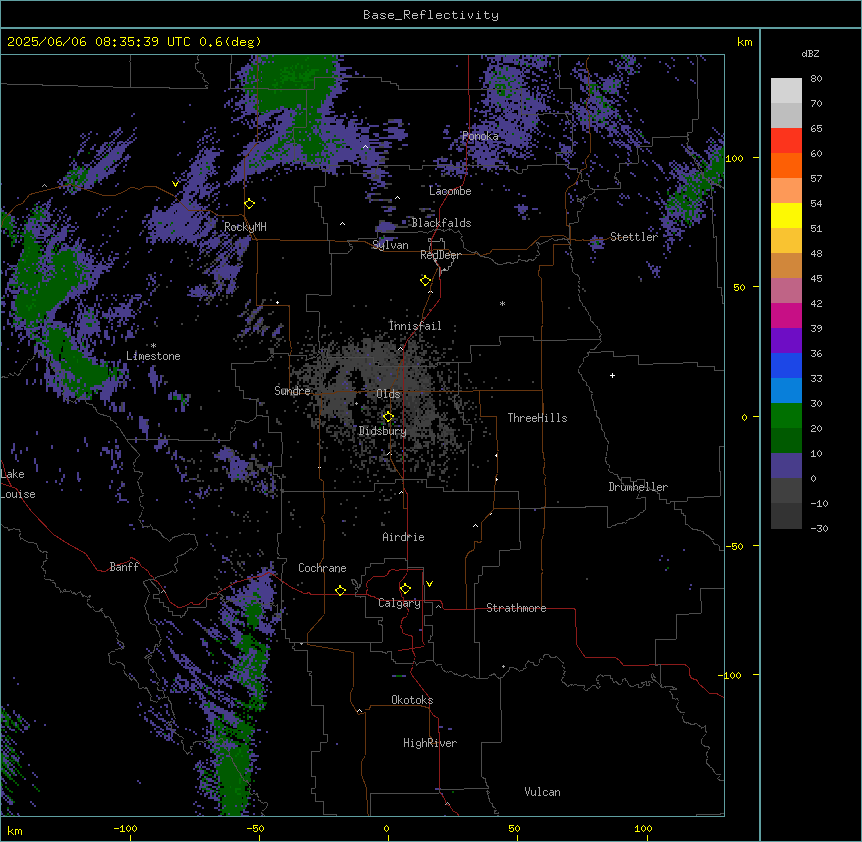The height and width of the screenshot is (842, 862).
Task: Click the bottom-axis -100 km tick label
Action: click(125, 828)
